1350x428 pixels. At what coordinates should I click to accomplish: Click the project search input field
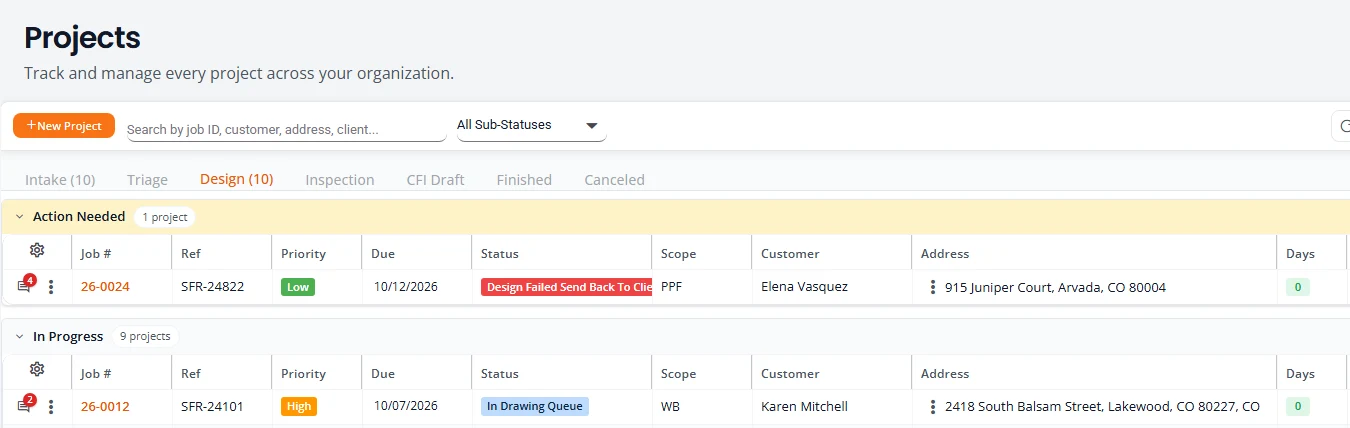286,129
